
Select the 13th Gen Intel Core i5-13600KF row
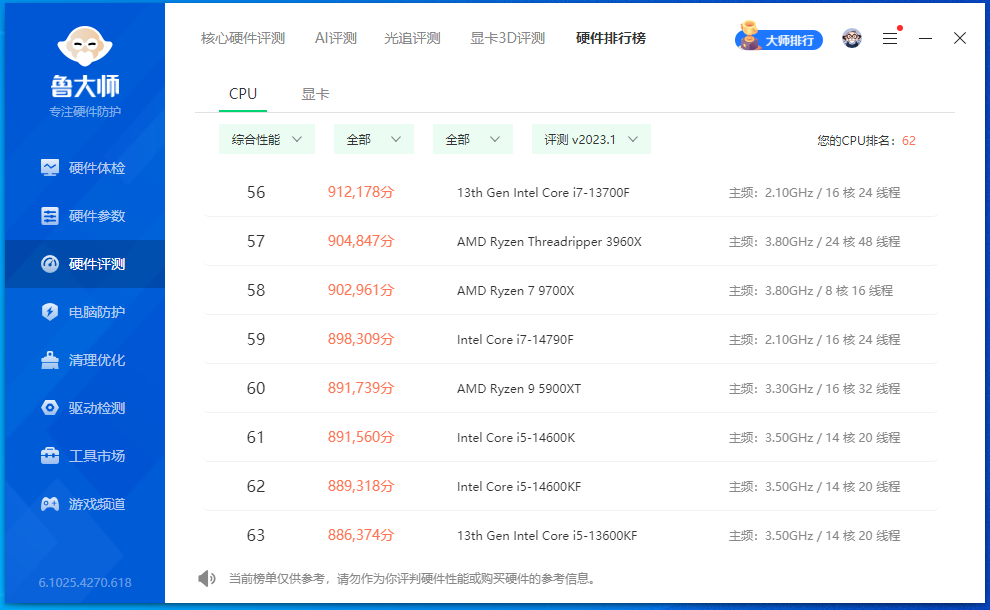coord(571,535)
